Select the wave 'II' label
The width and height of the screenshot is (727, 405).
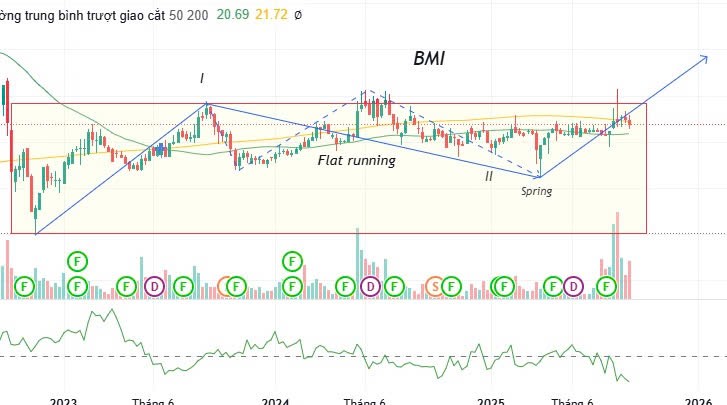coord(489,176)
